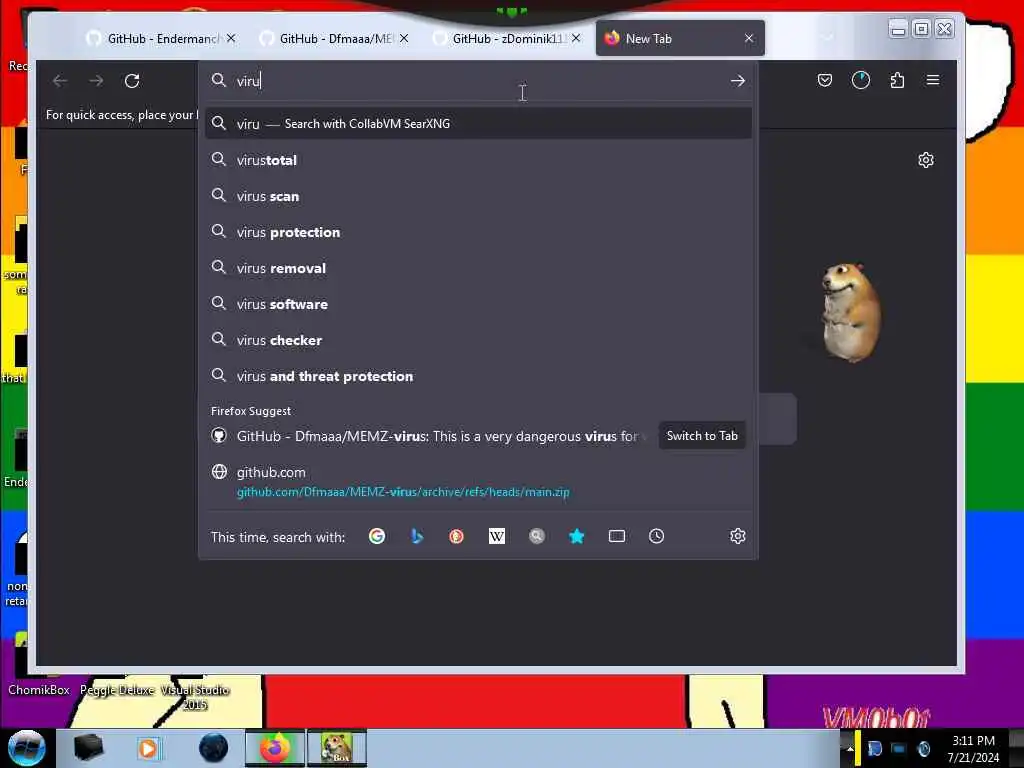The width and height of the screenshot is (1024, 768).
Task: Click the ChomikBox hamster taskbar icon
Action: [x=337, y=748]
